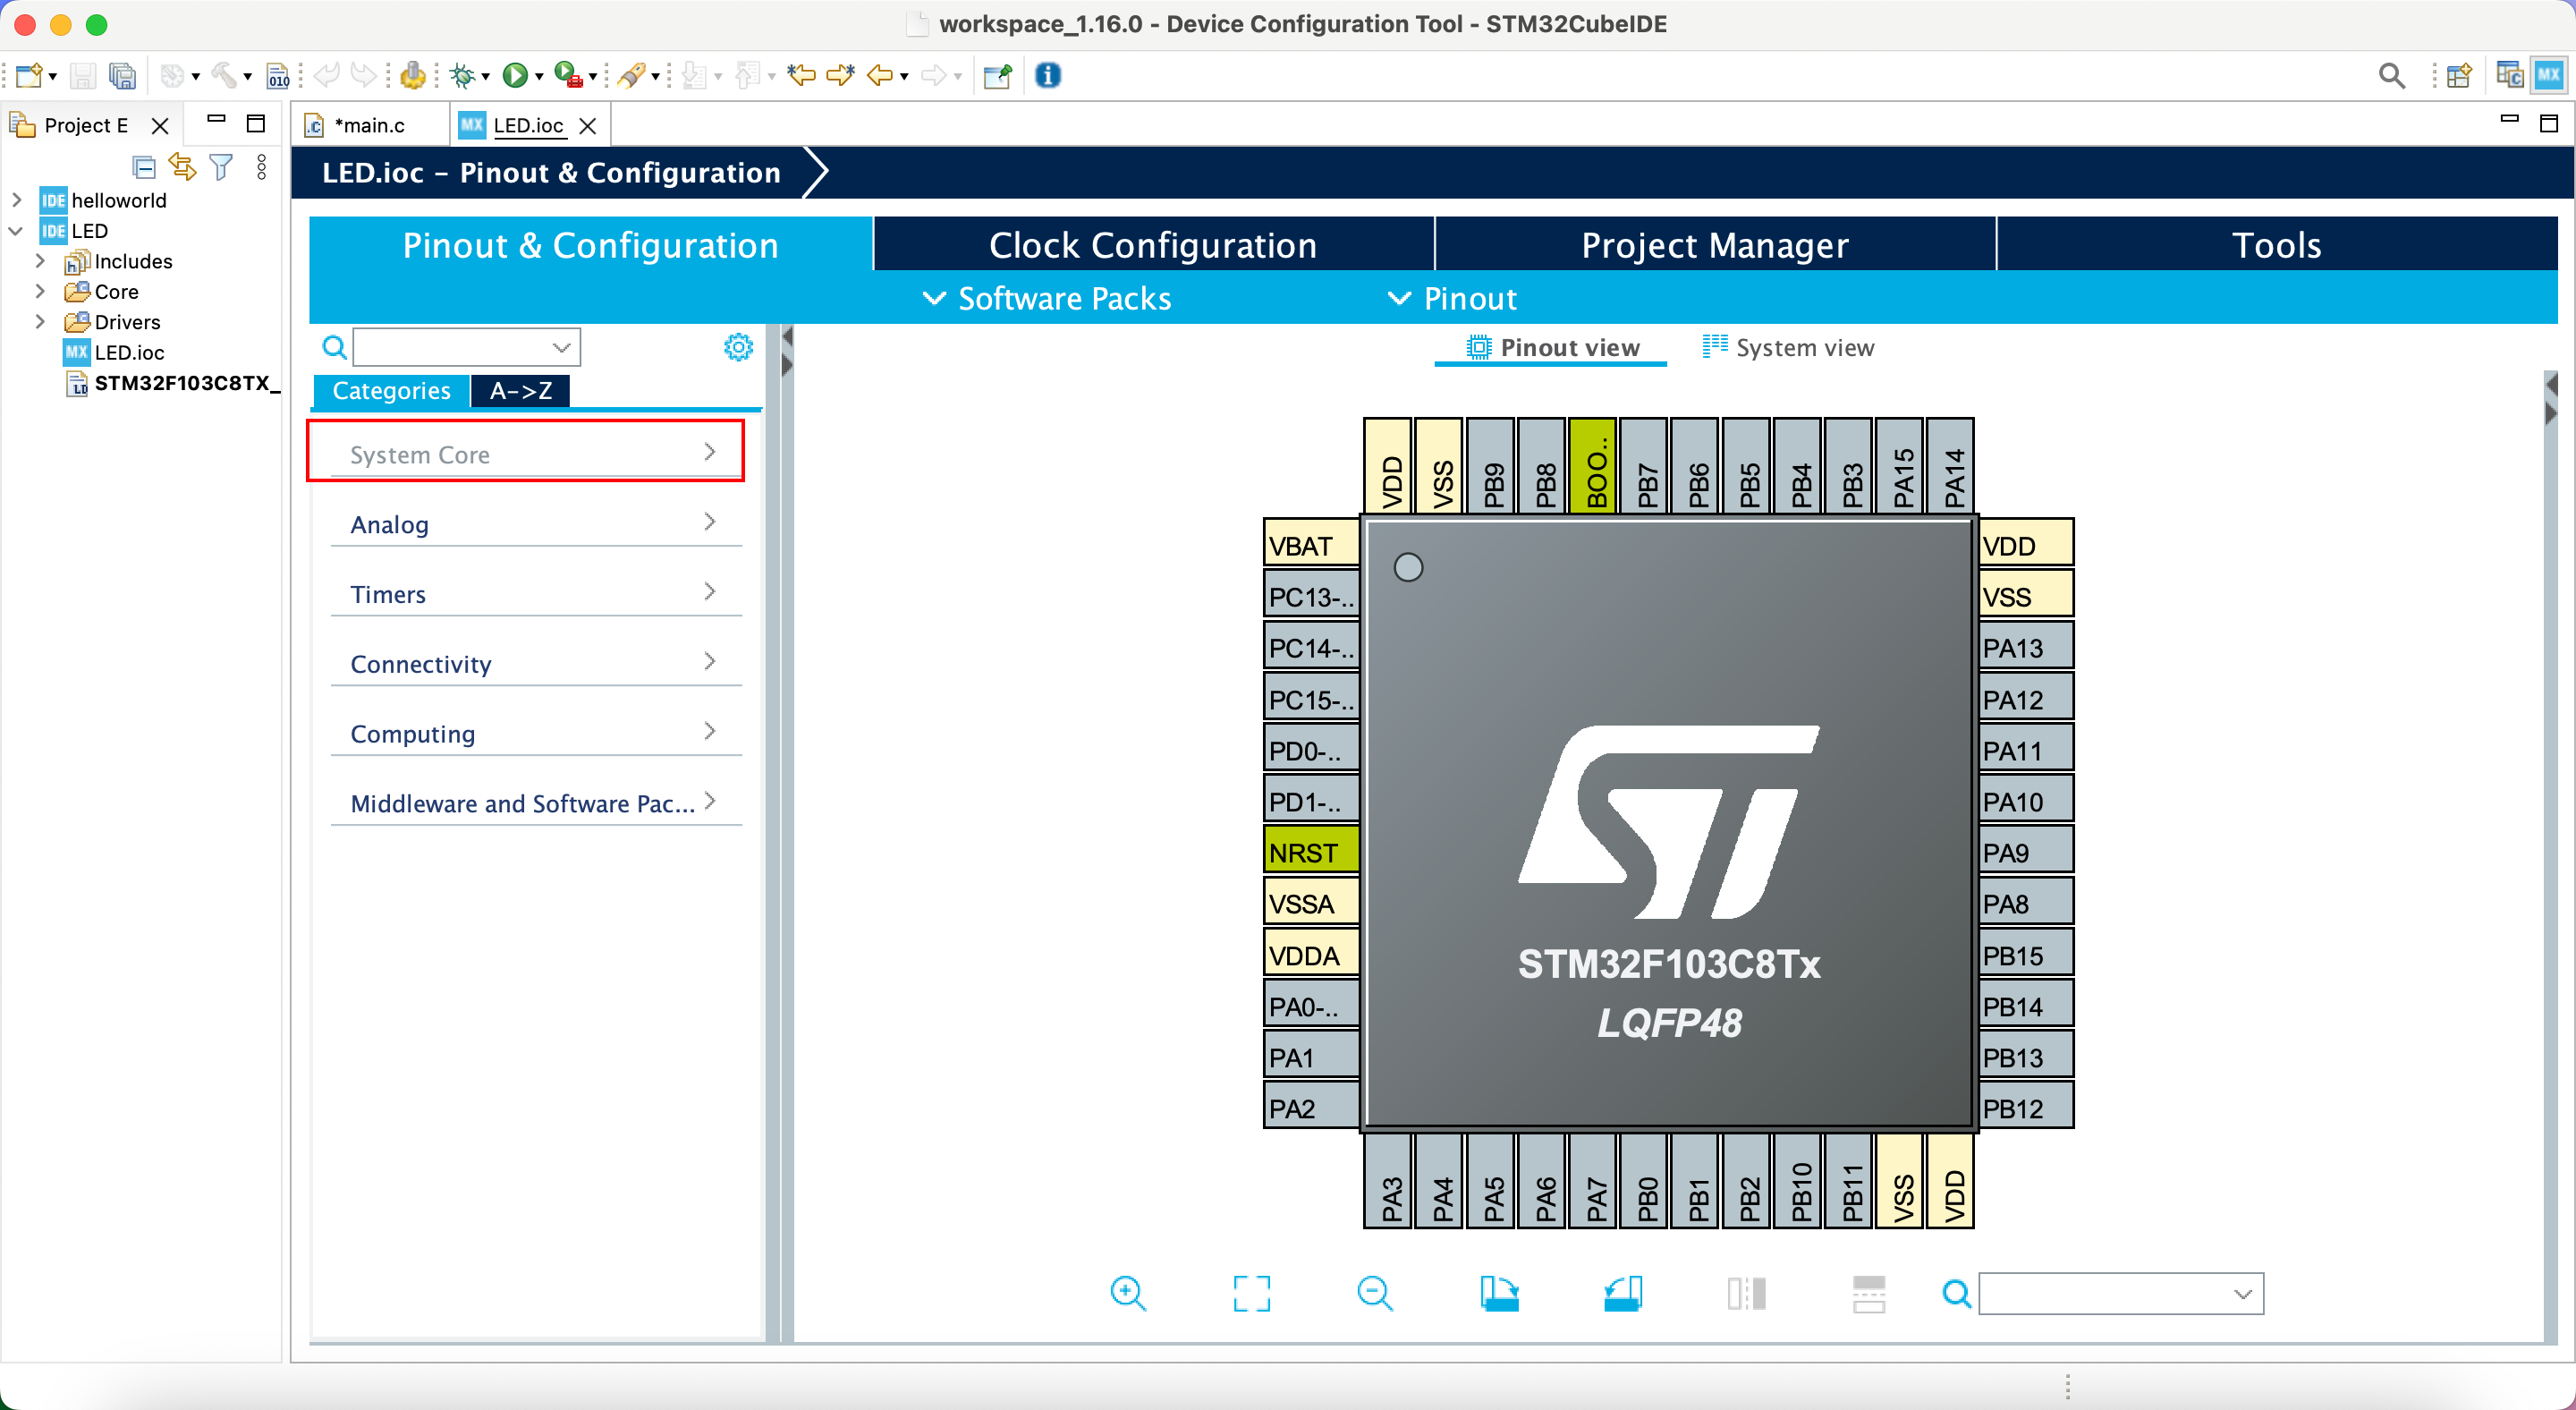Click the device configuration code generation icon
Viewport: 2576px width, 1410px height.
pos(413,75)
